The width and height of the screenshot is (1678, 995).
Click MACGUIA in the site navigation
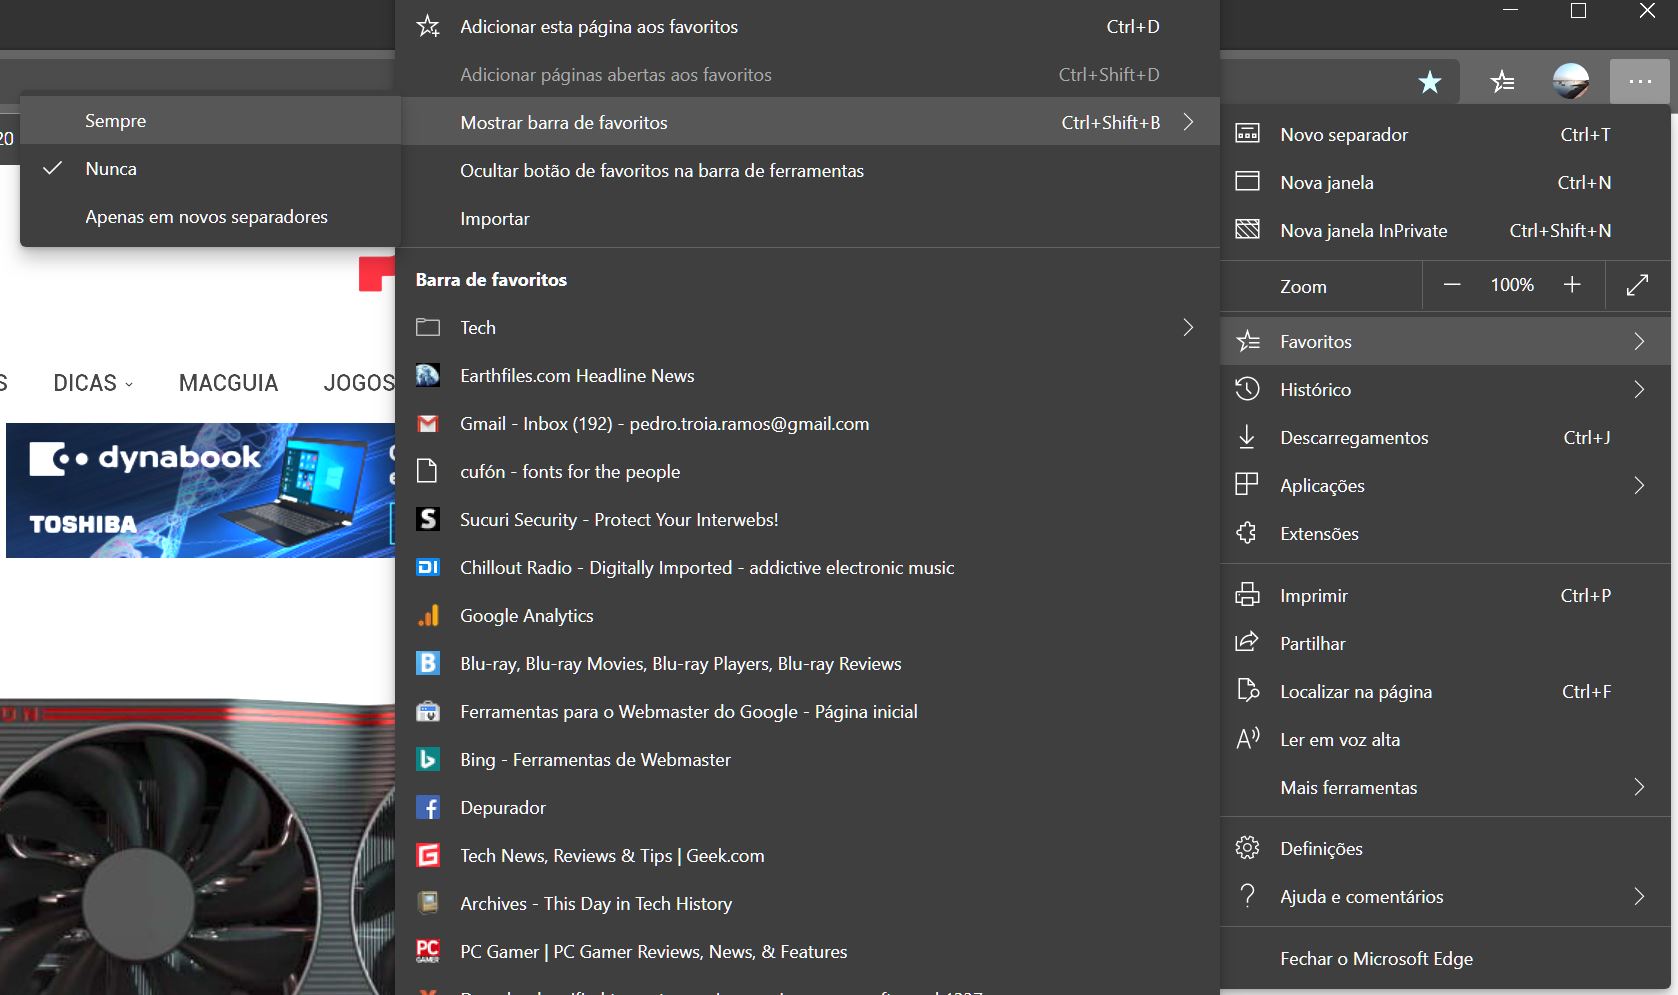(x=228, y=382)
